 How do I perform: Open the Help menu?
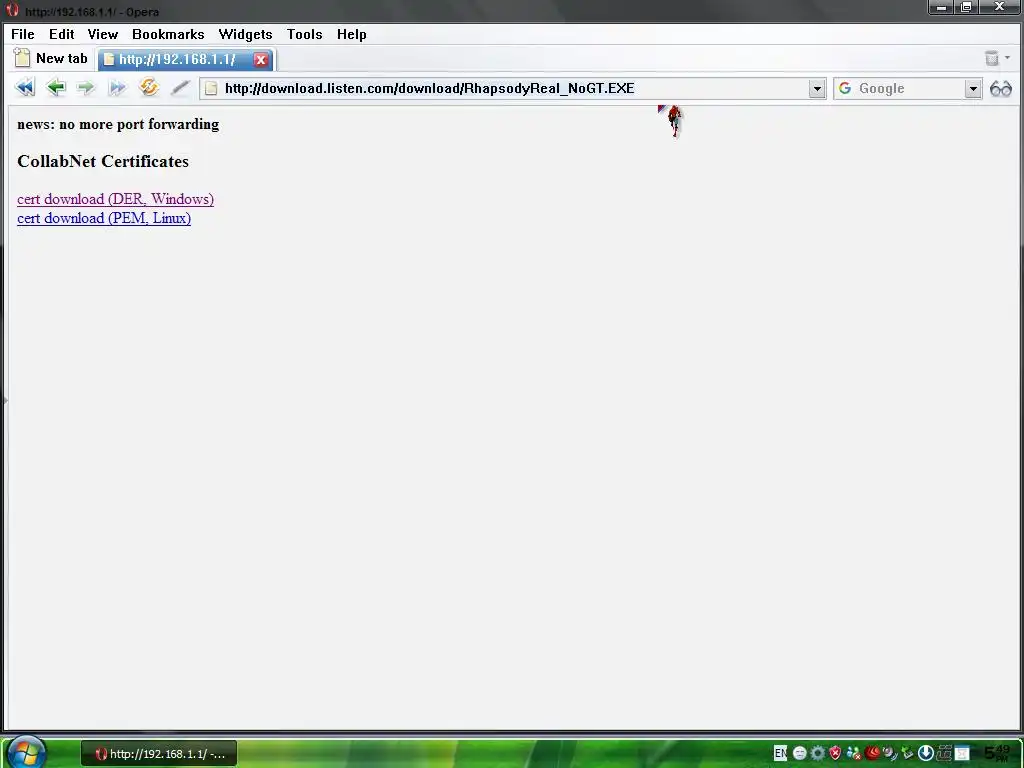(351, 34)
